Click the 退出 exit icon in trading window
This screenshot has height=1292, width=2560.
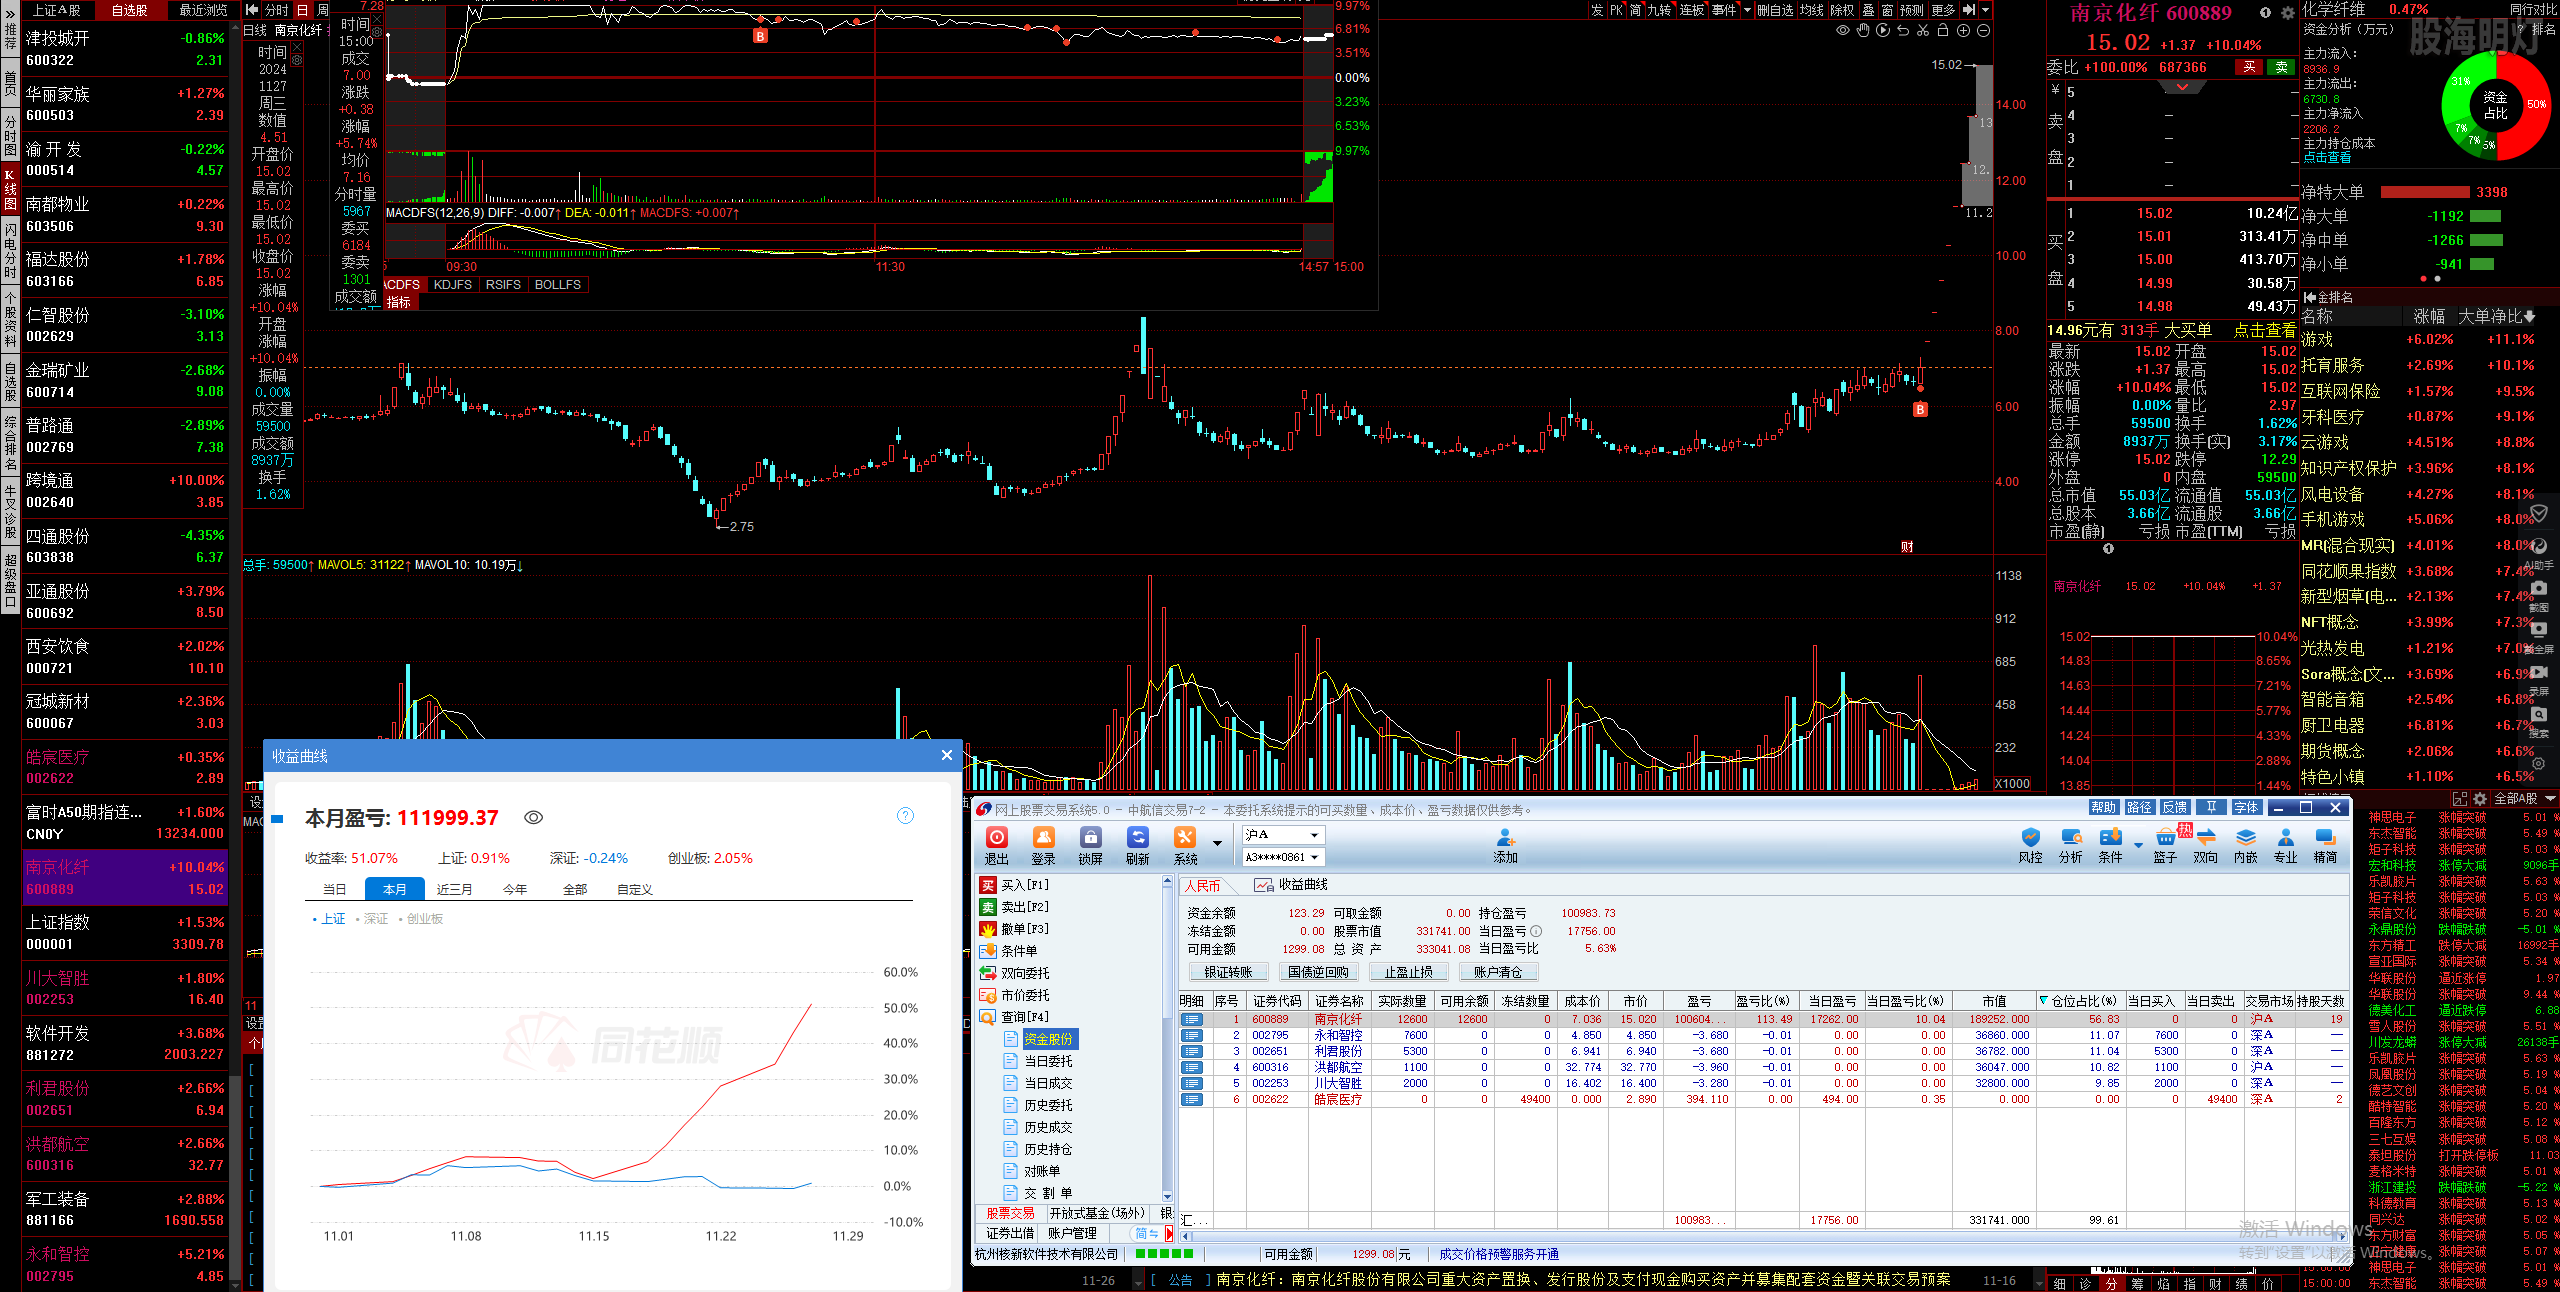tap(996, 845)
